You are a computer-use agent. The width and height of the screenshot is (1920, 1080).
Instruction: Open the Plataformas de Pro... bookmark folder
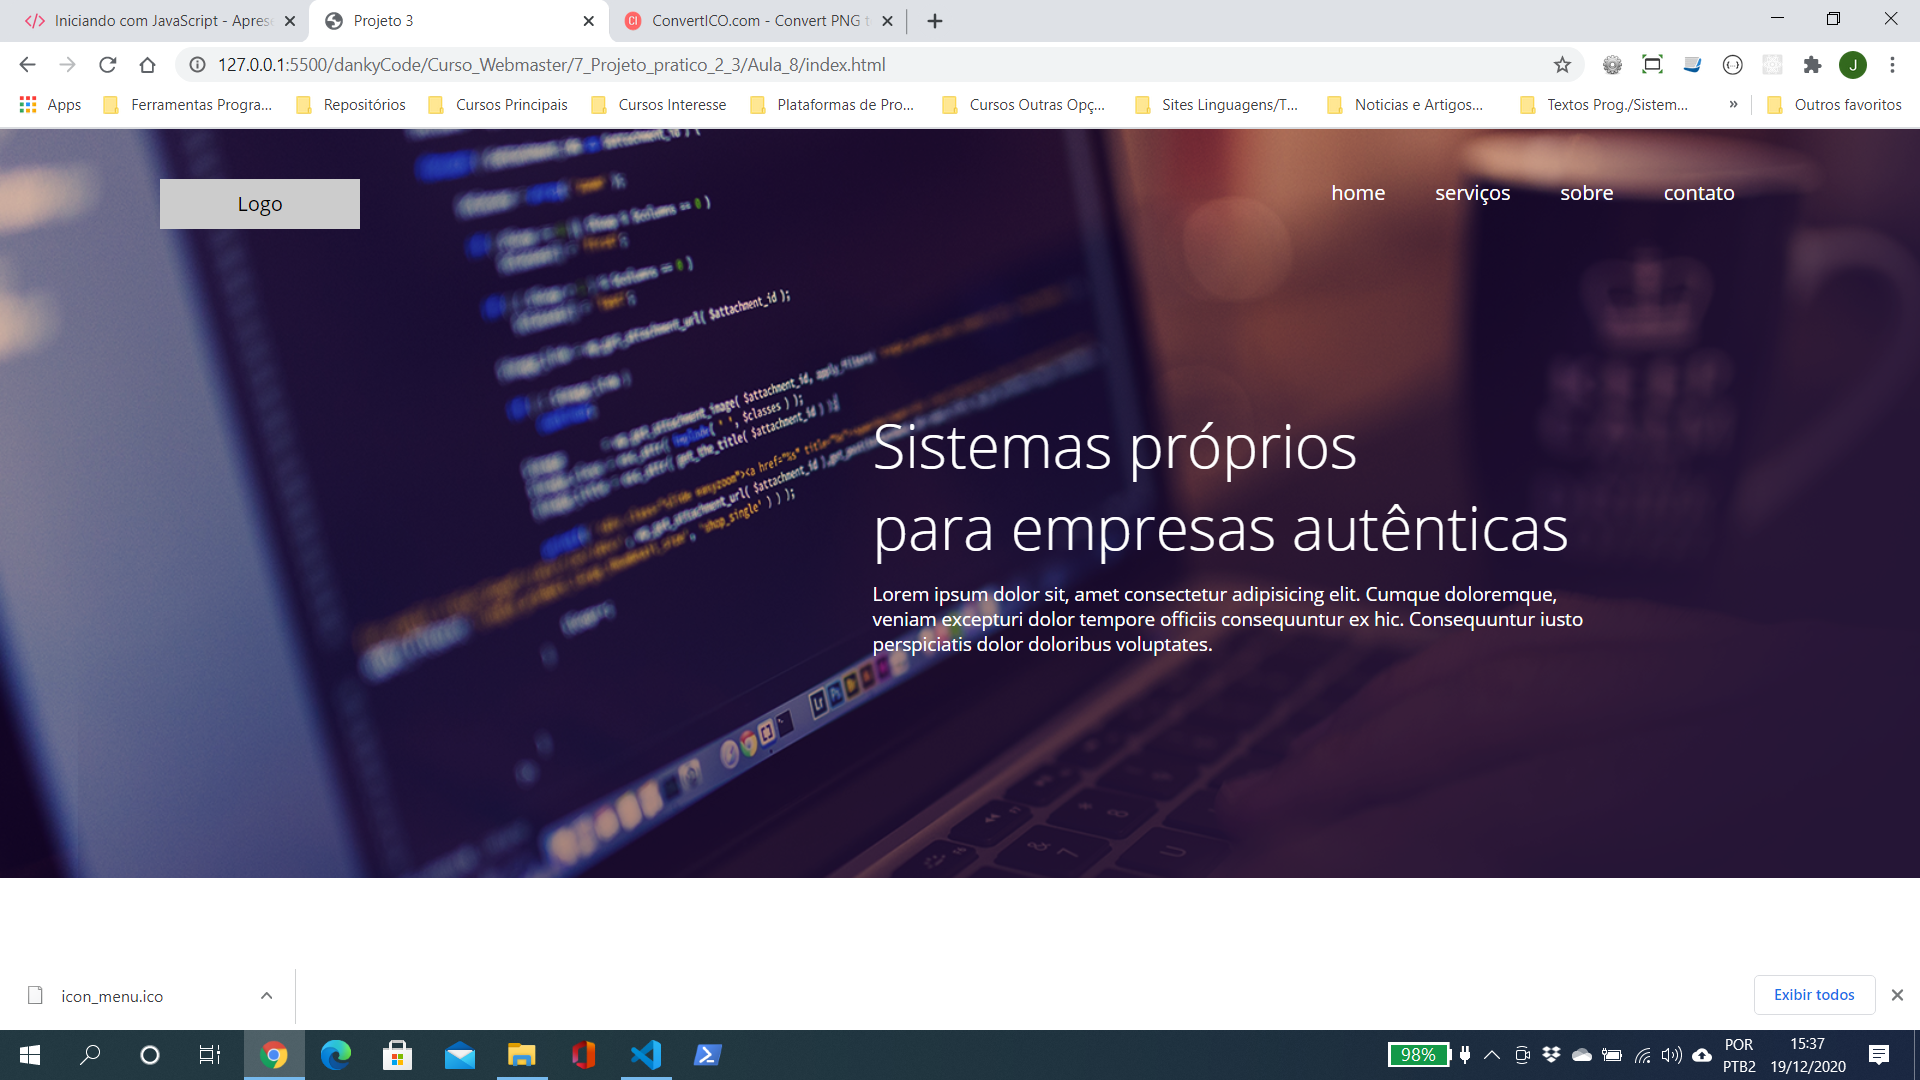pyautogui.click(x=832, y=105)
